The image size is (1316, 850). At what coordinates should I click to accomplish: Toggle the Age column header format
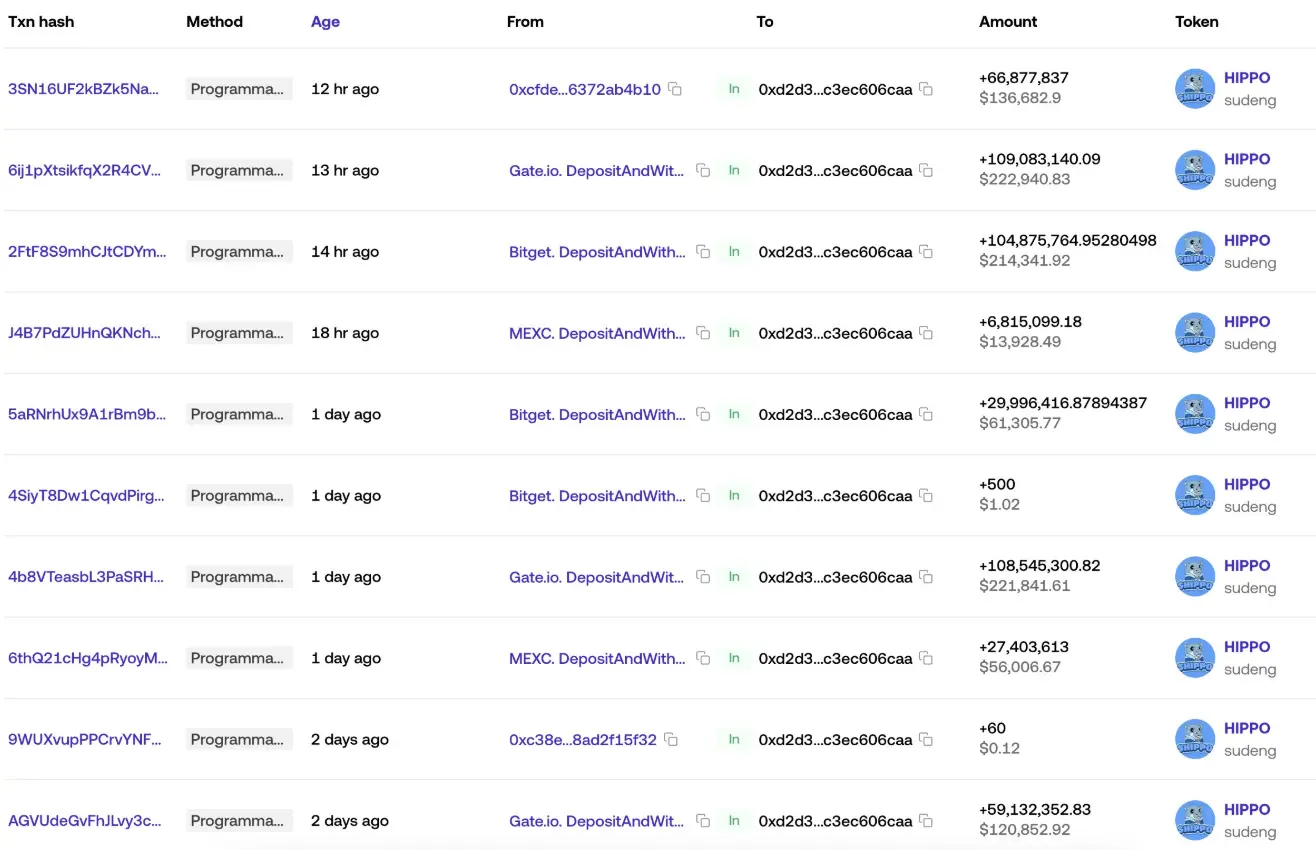[325, 22]
